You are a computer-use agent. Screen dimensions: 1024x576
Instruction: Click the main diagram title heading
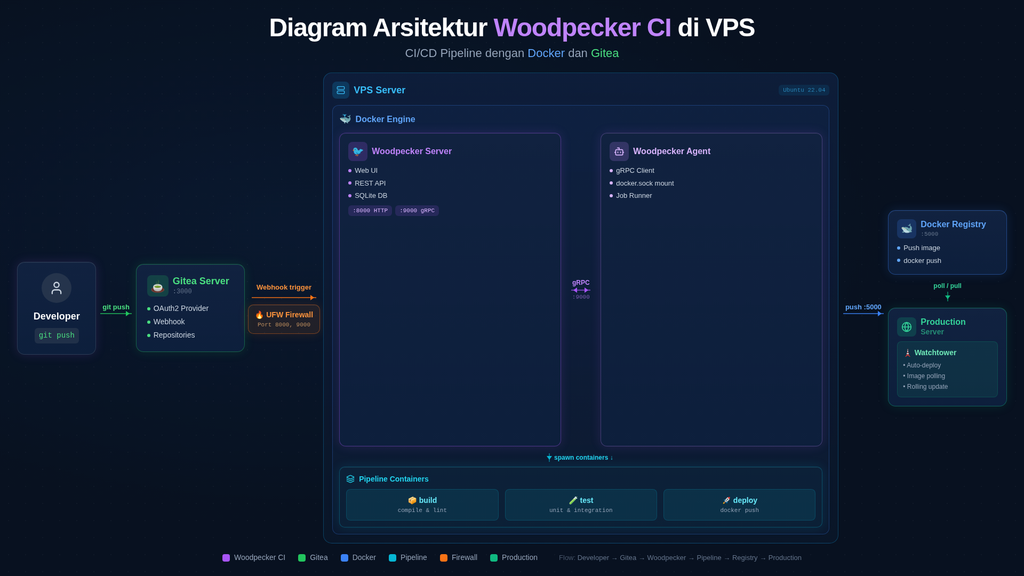[x=512, y=28]
